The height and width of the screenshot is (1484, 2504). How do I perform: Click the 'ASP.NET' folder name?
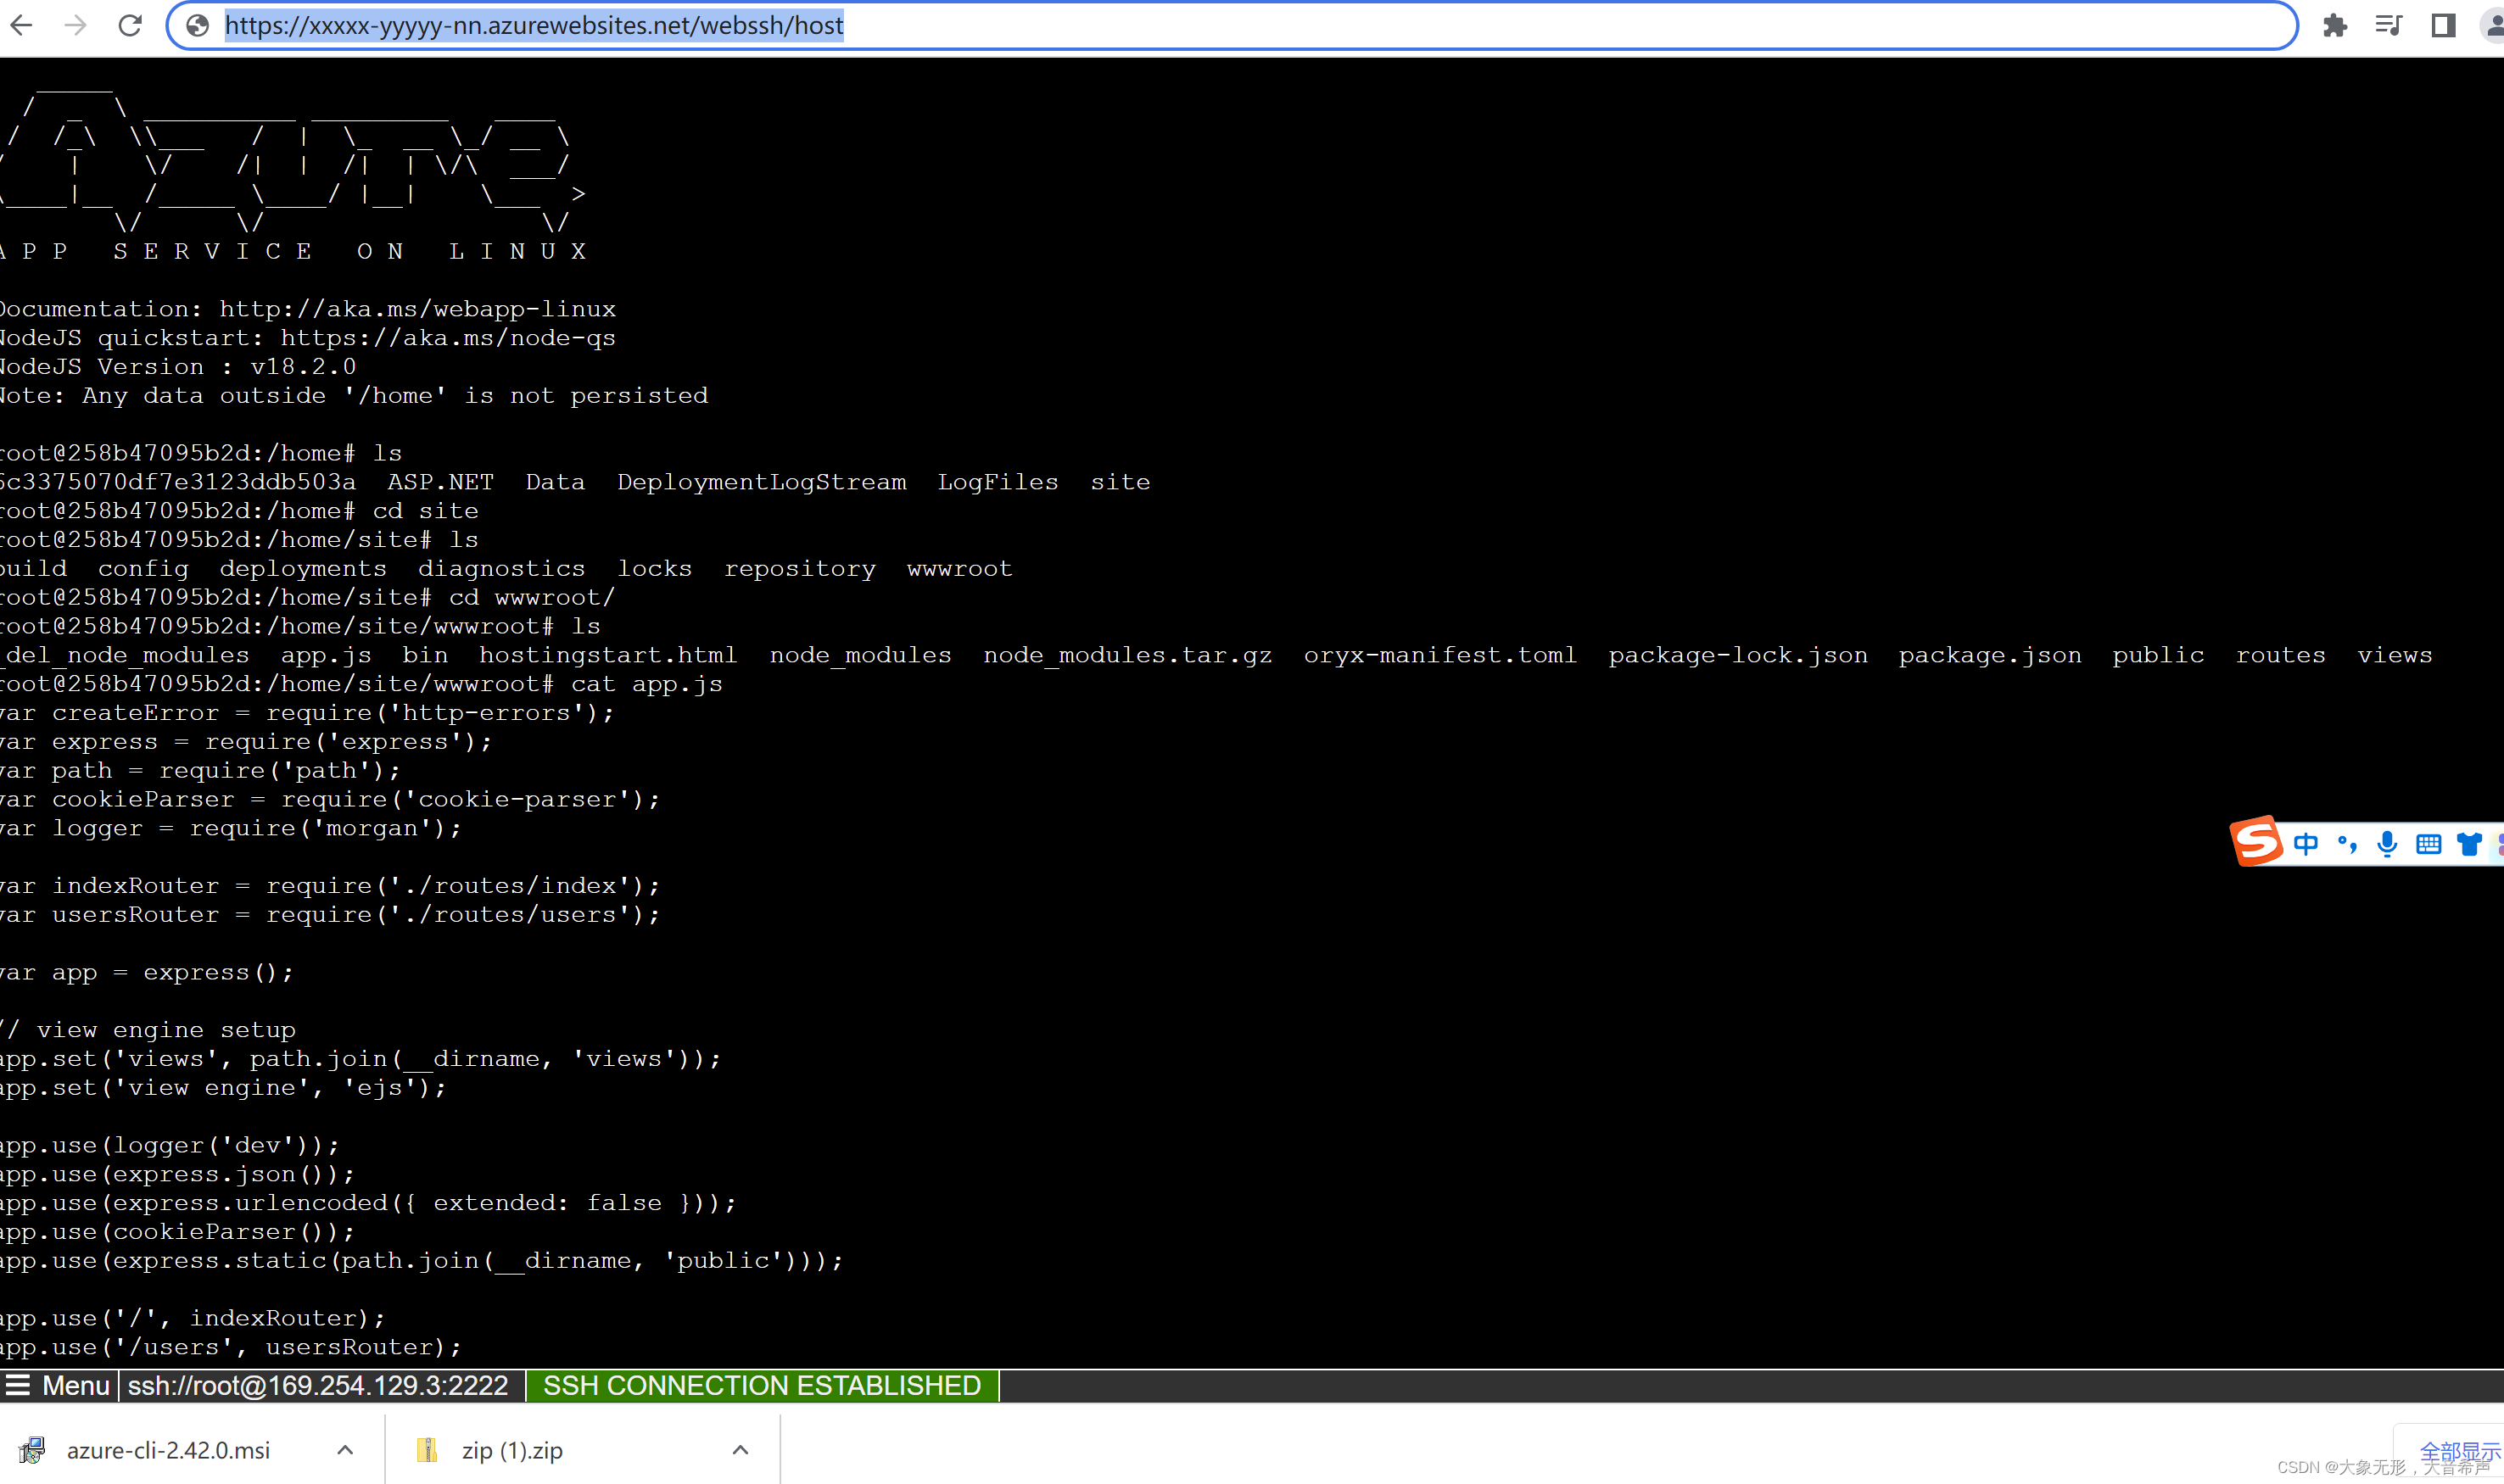(440, 482)
